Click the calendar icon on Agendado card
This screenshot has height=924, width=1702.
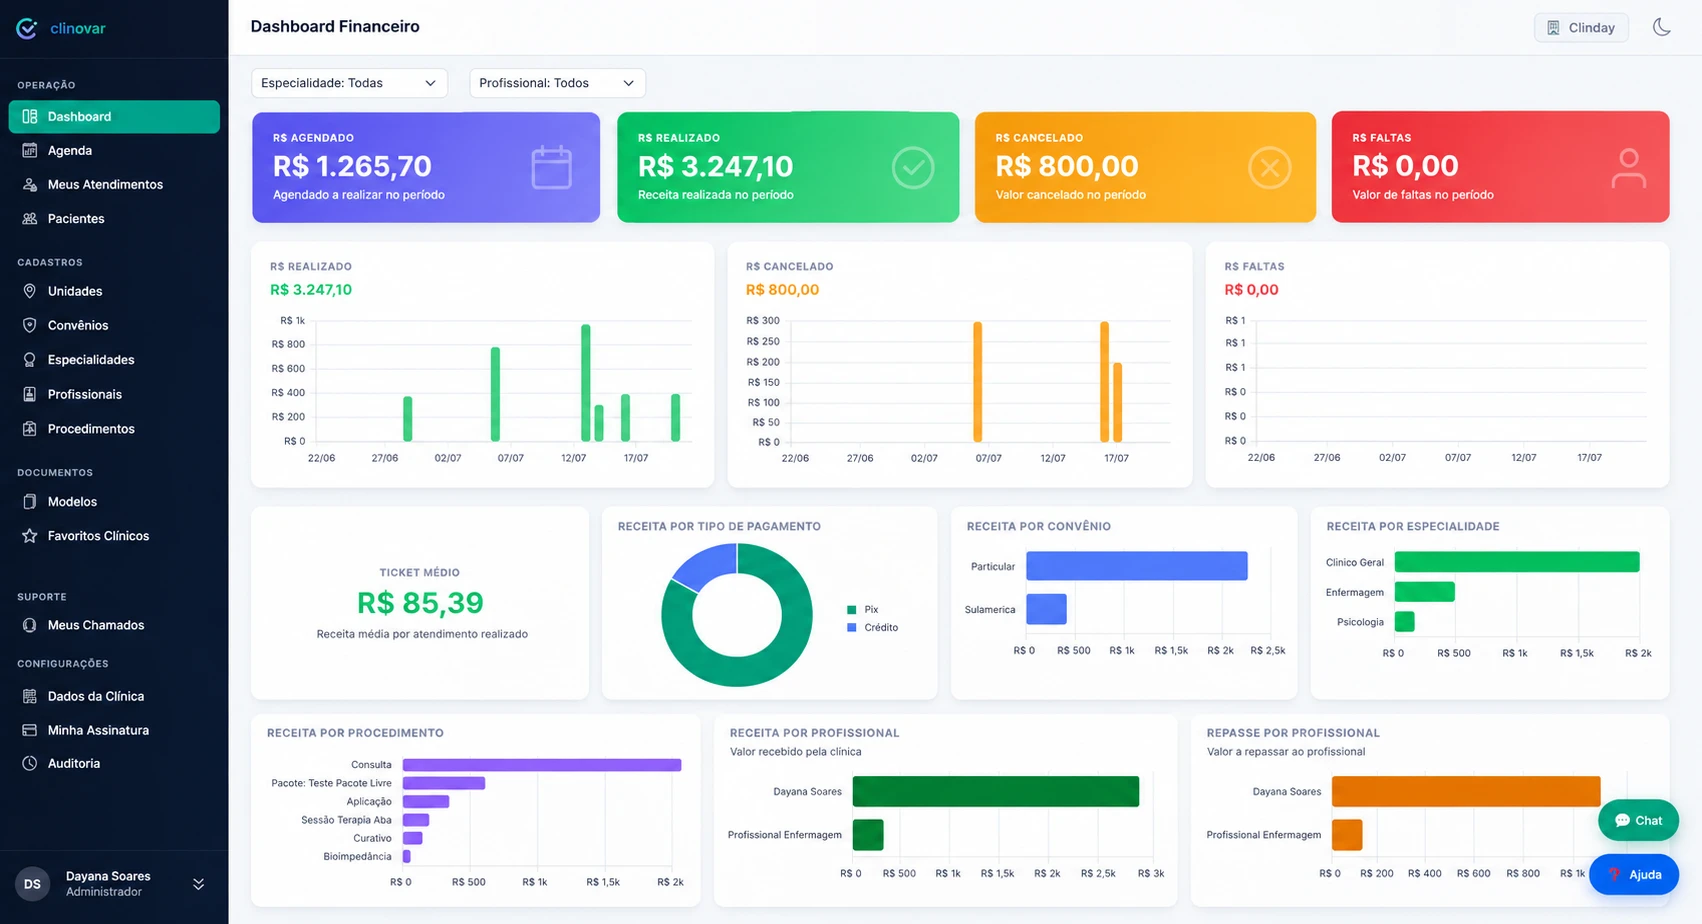[x=551, y=167]
